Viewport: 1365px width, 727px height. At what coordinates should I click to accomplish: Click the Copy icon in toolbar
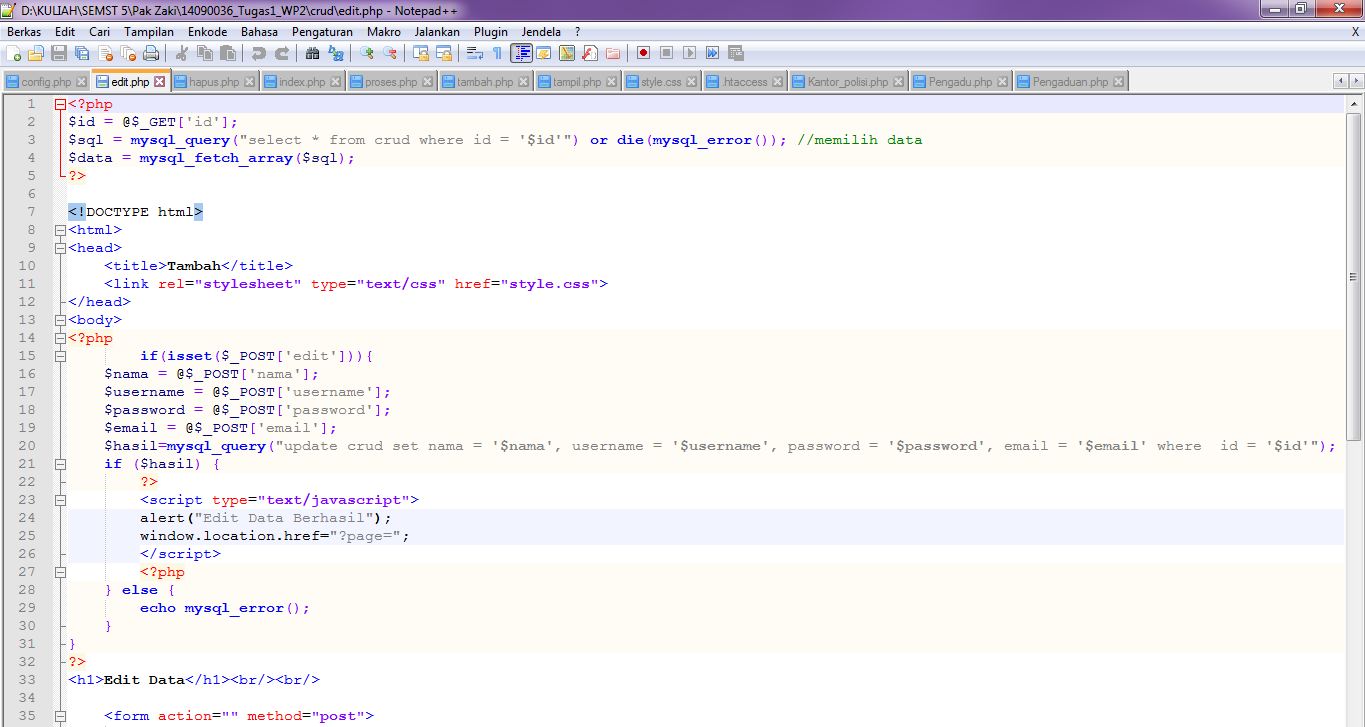(205, 53)
